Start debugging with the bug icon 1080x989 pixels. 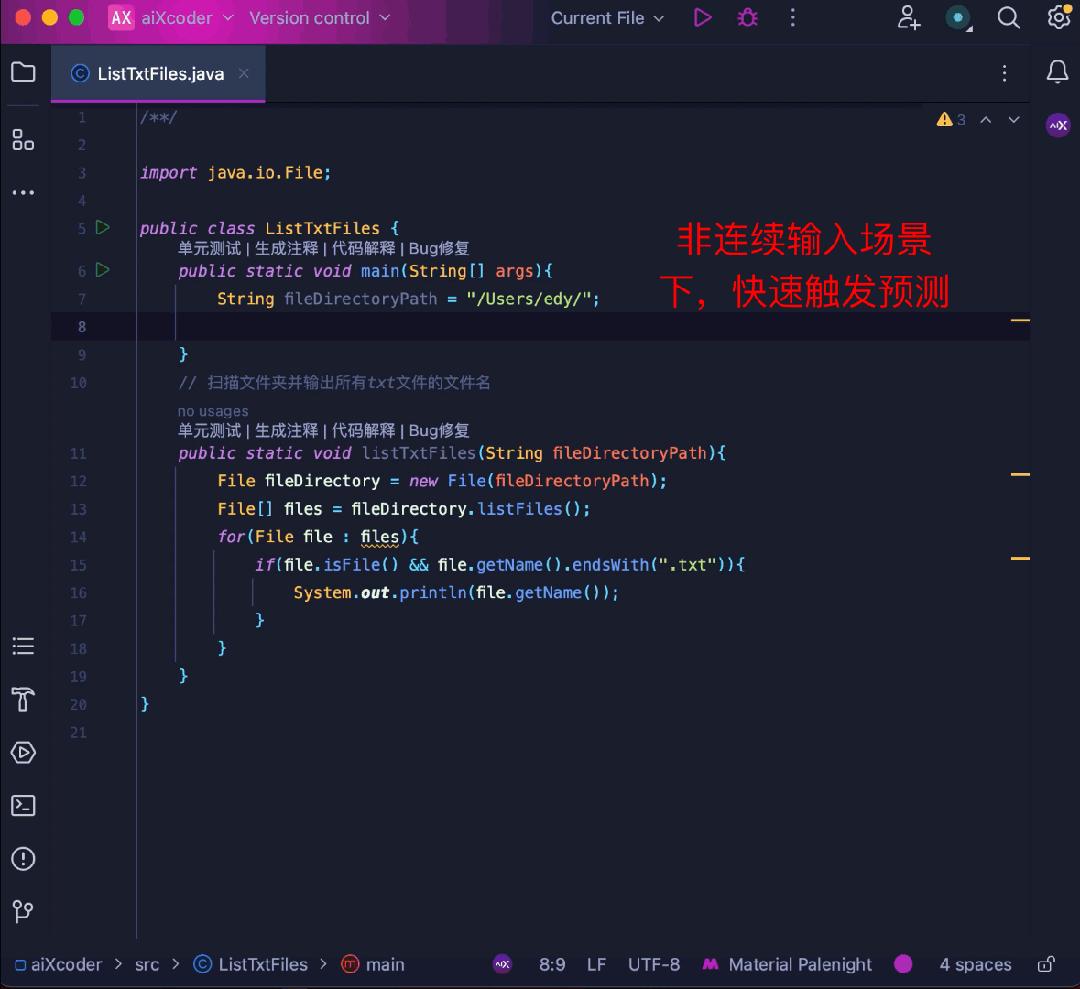point(747,17)
